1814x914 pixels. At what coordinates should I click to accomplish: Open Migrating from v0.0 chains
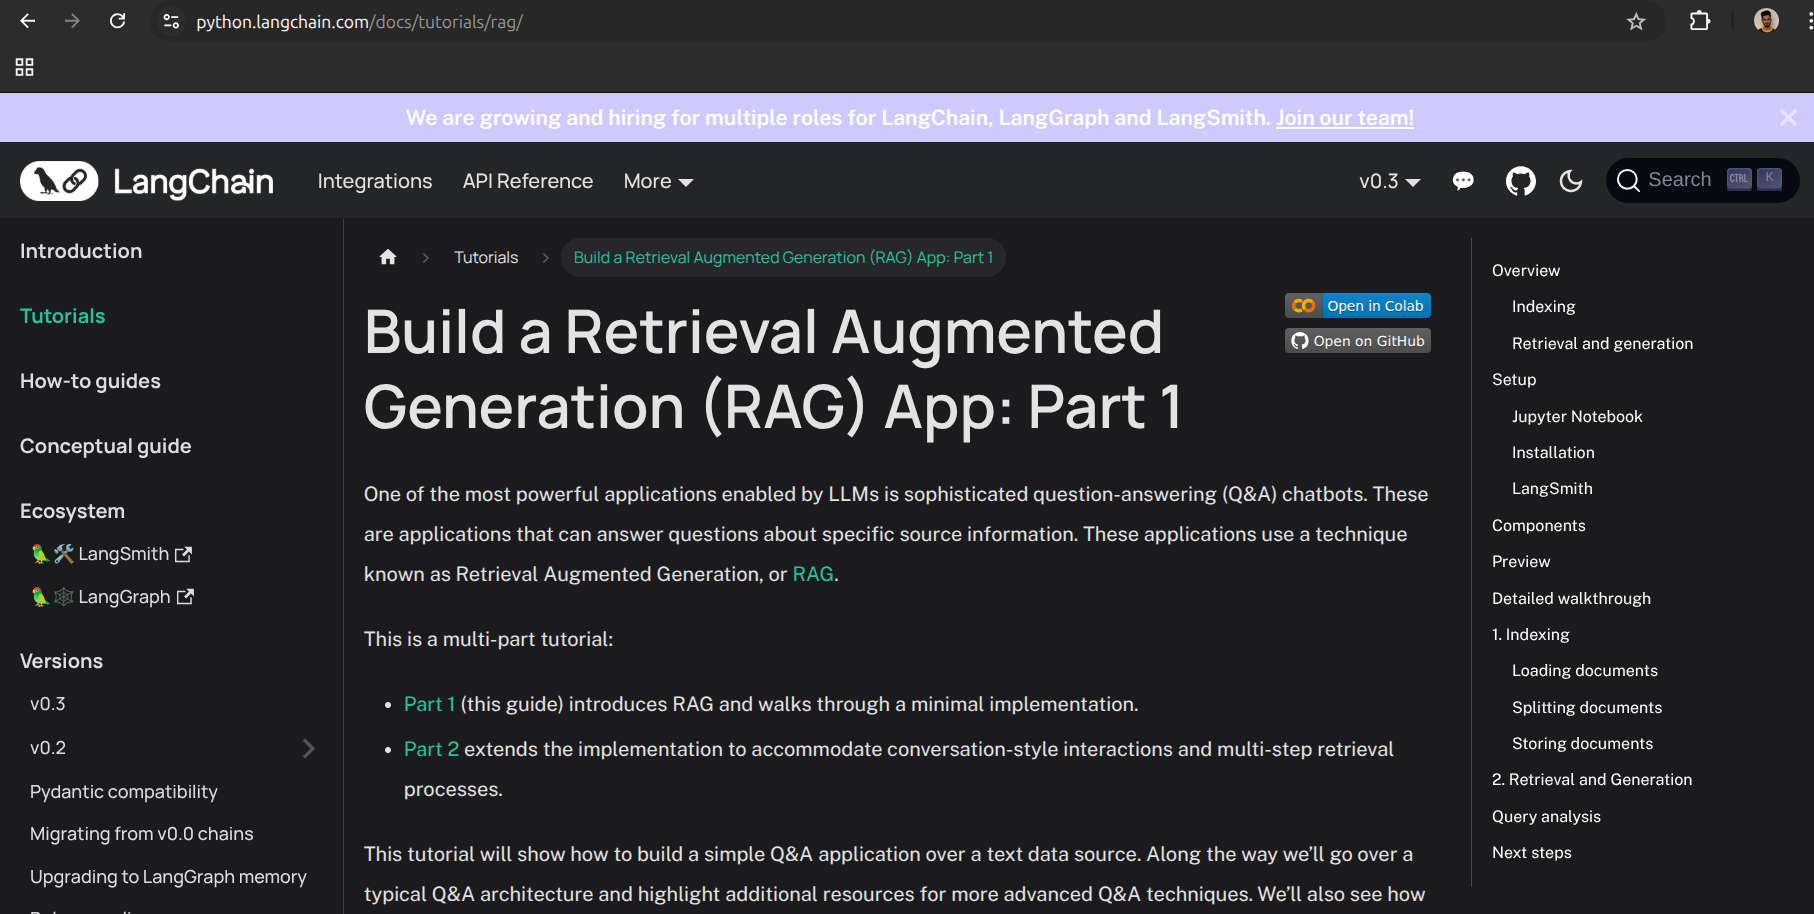(142, 834)
